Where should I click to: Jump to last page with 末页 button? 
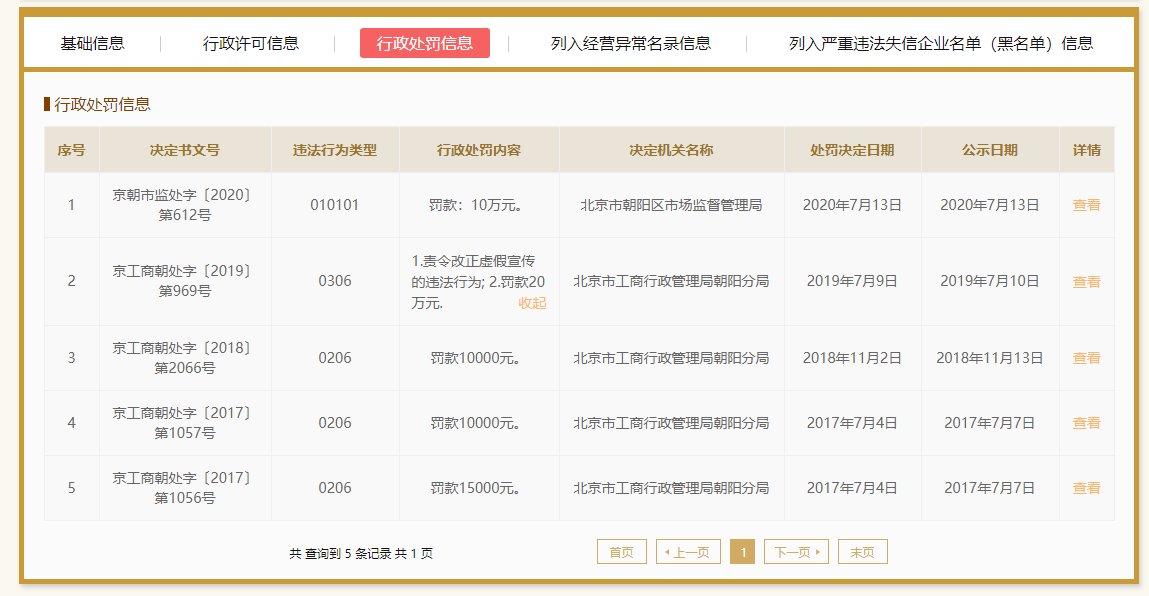(862, 552)
